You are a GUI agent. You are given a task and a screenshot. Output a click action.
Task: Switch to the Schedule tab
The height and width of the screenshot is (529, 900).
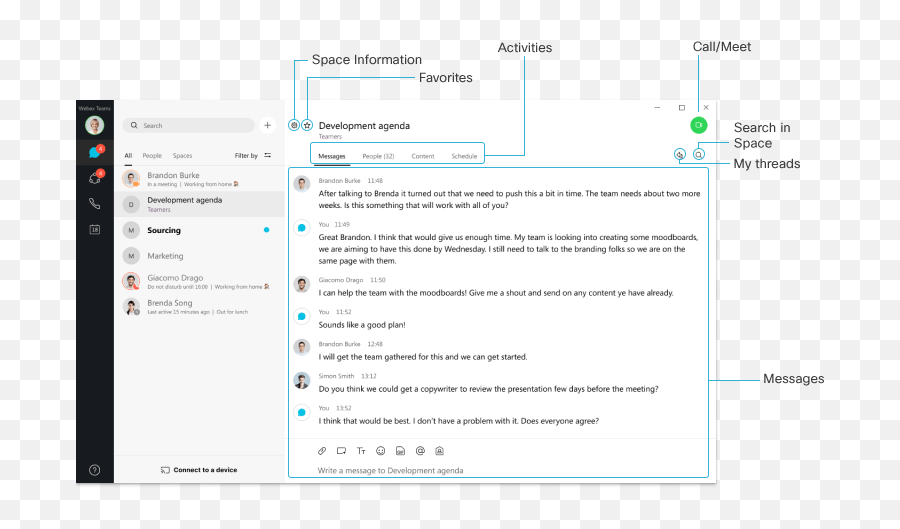464,156
